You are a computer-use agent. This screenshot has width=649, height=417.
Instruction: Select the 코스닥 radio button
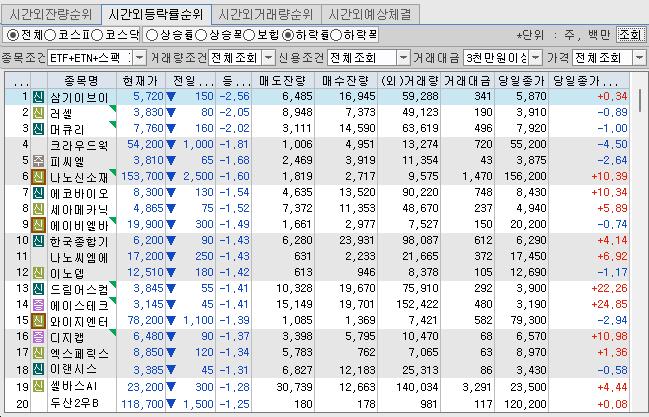pyautogui.click(x=97, y=35)
